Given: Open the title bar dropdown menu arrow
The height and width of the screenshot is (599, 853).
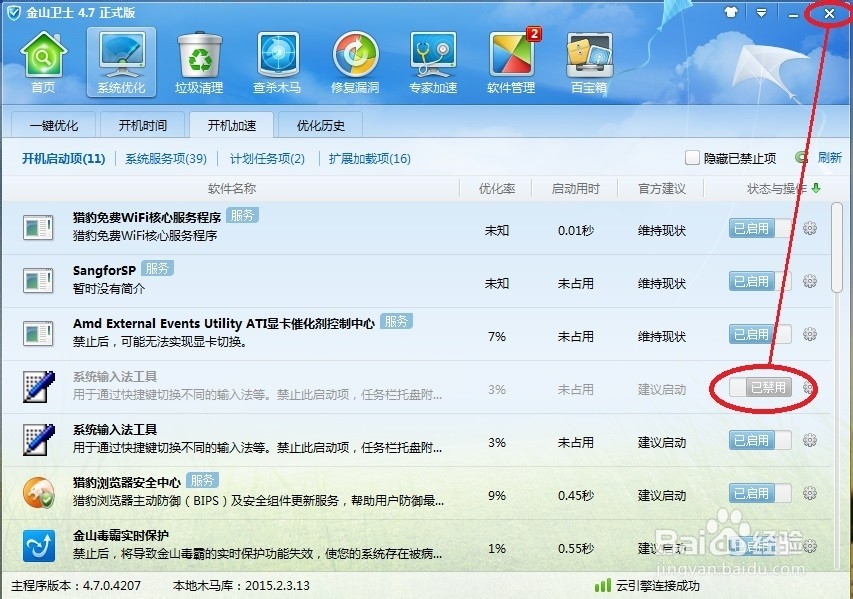Looking at the screenshot, I should (x=762, y=13).
